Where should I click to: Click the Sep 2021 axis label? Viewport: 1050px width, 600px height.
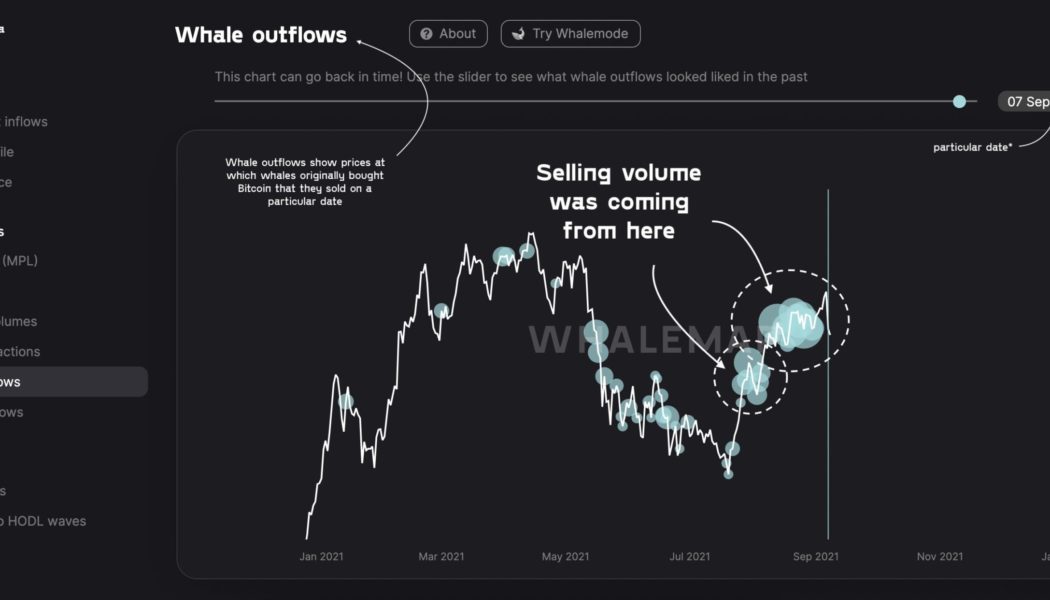coord(816,556)
